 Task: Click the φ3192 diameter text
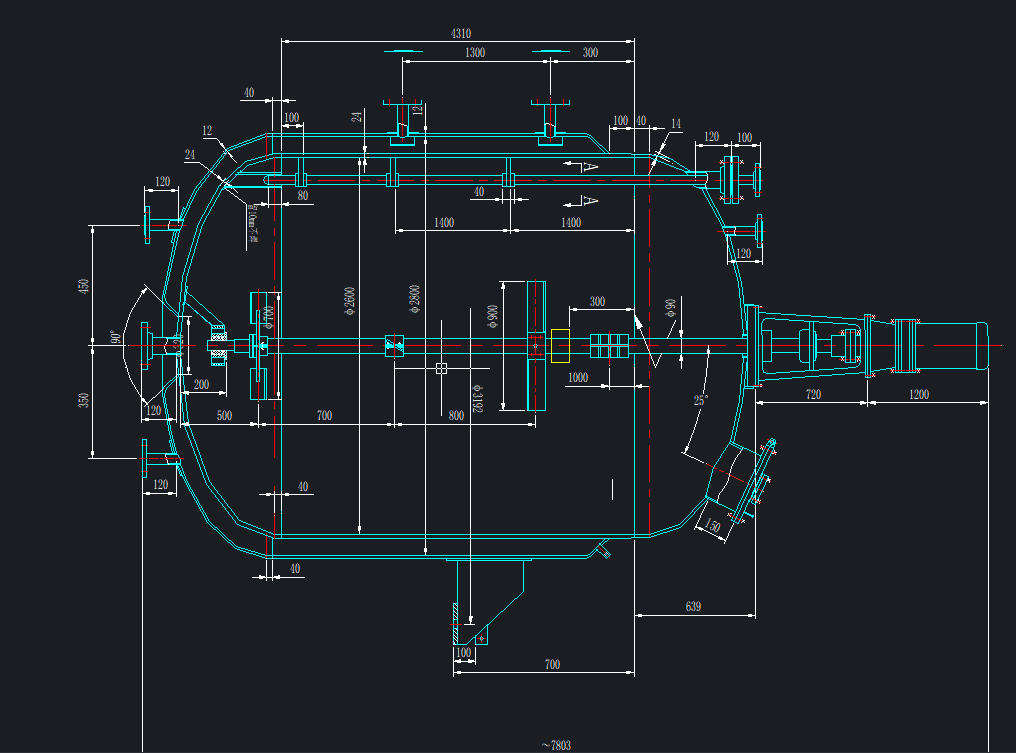tap(478, 397)
